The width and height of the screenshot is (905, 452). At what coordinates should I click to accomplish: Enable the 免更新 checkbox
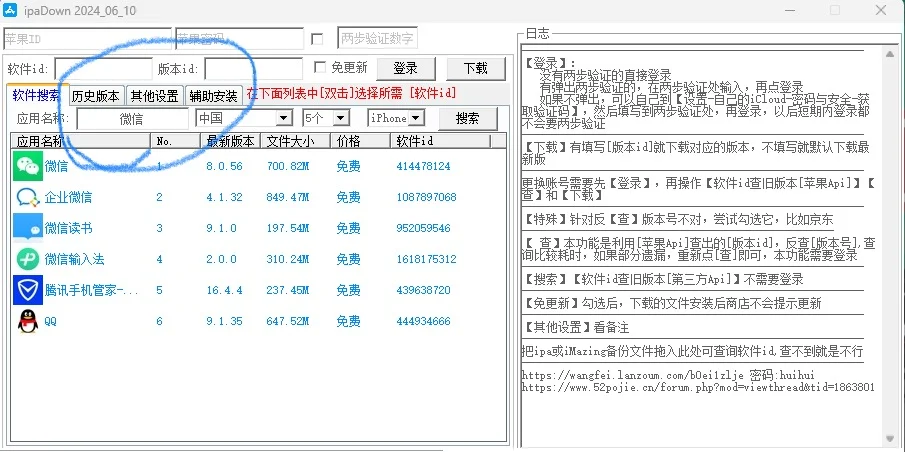[319, 68]
